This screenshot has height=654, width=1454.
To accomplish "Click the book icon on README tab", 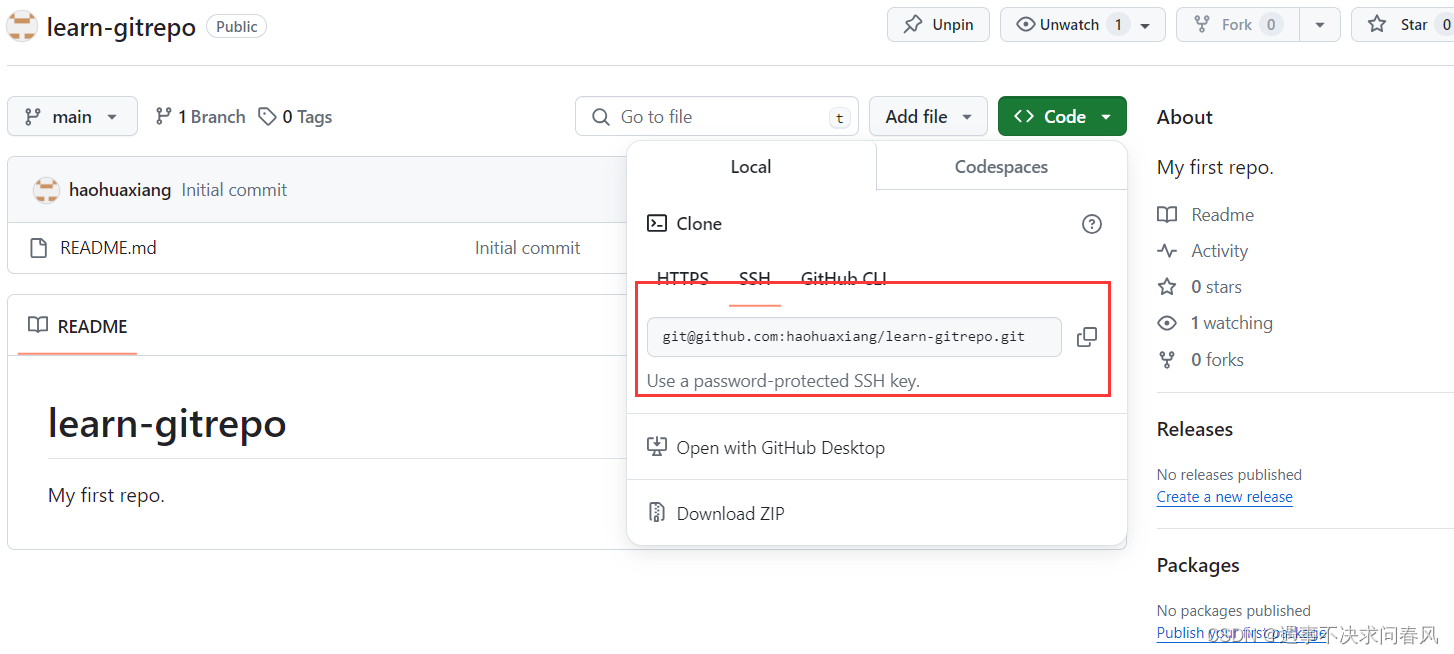I will point(38,326).
